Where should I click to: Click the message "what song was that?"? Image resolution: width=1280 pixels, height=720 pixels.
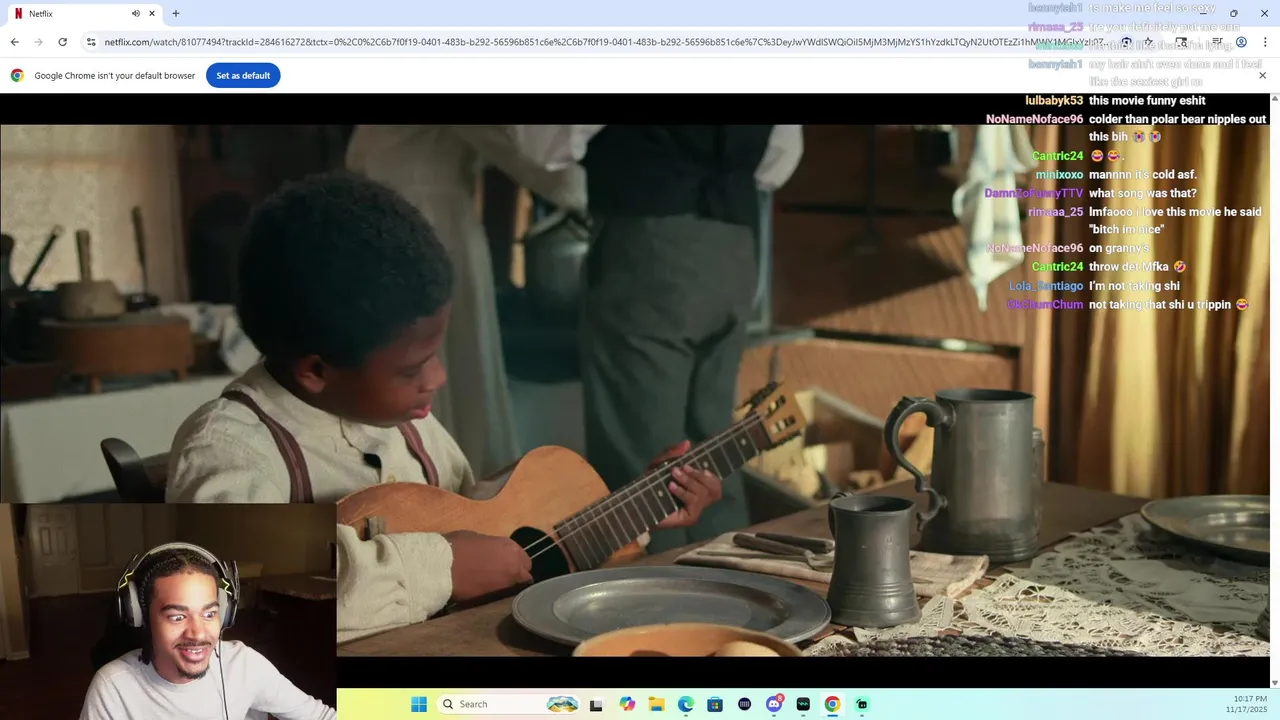coord(1142,193)
